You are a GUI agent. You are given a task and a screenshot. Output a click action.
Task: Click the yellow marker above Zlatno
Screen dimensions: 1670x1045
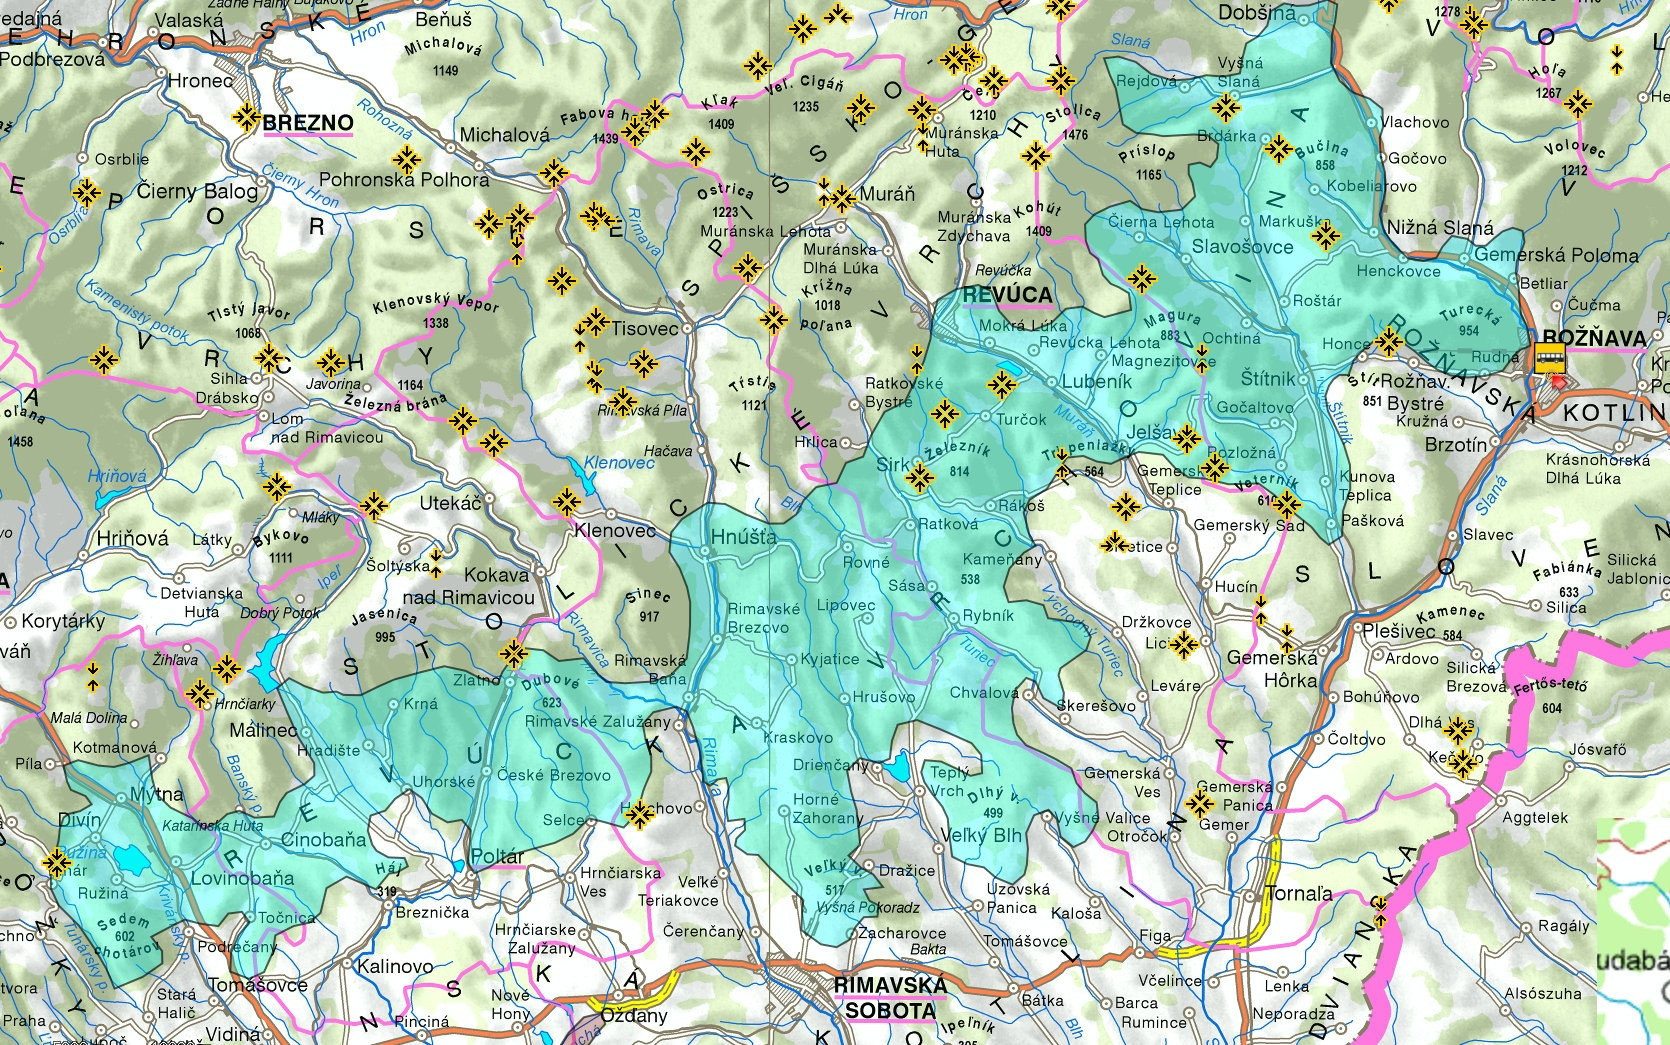point(514,654)
